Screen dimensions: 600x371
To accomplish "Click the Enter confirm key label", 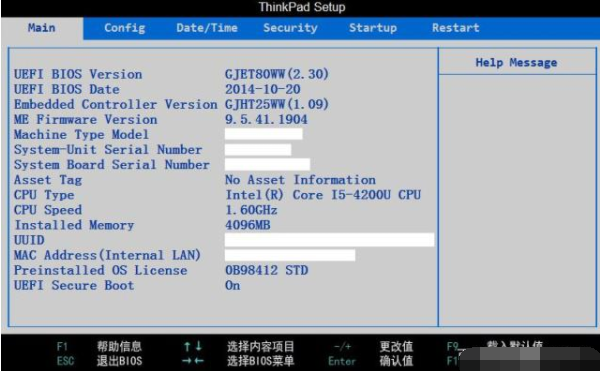I will 342,361.
